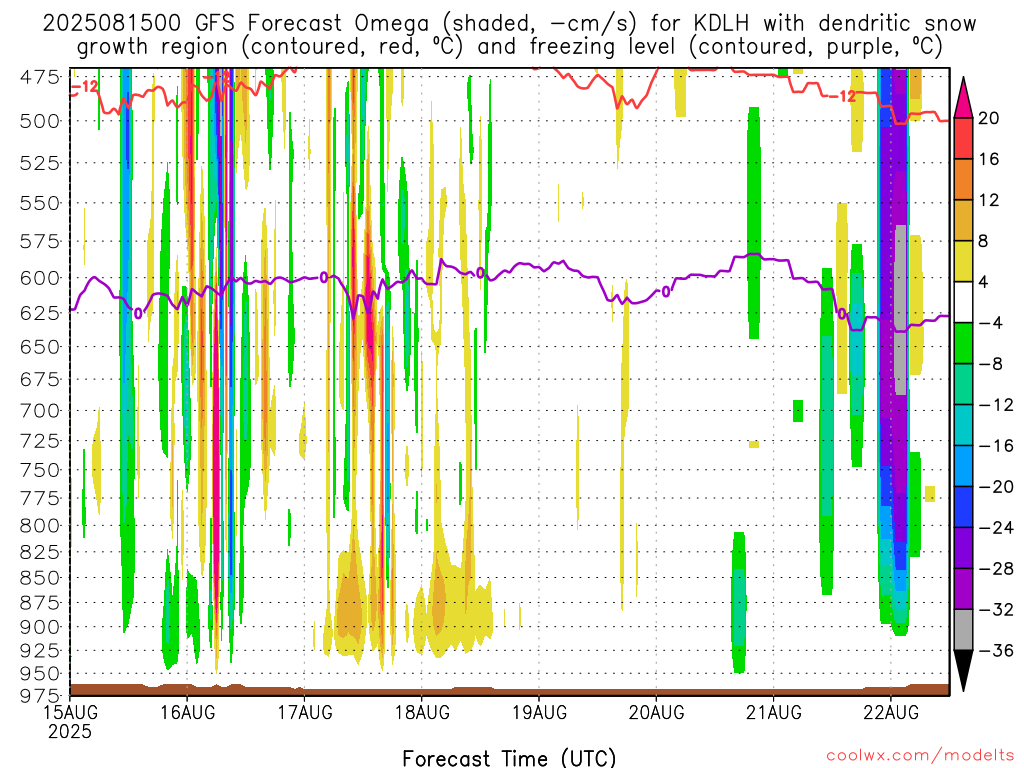The image size is (1024, 768).
Task: Click the 875 pressure level label
Action: click(40, 602)
